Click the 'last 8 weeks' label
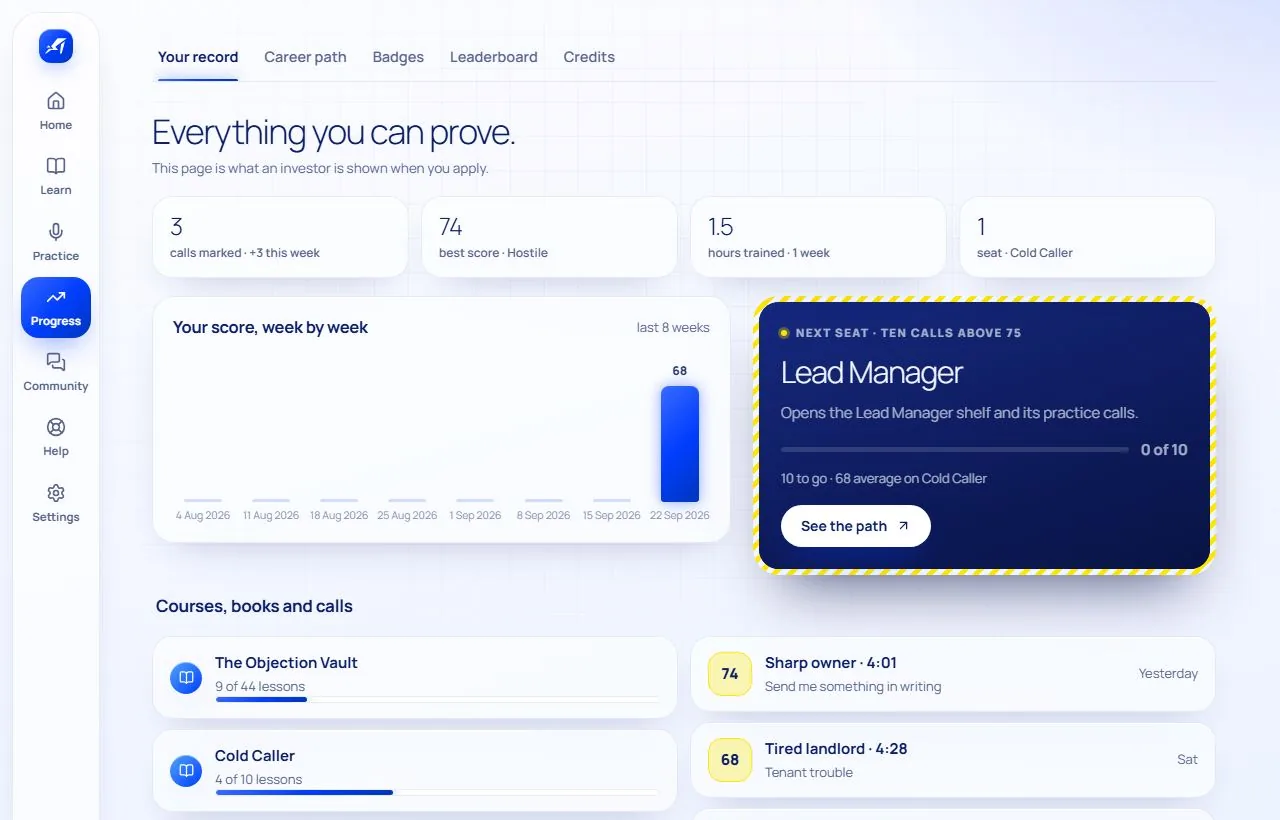The height and width of the screenshot is (820, 1280). click(x=673, y=327)
